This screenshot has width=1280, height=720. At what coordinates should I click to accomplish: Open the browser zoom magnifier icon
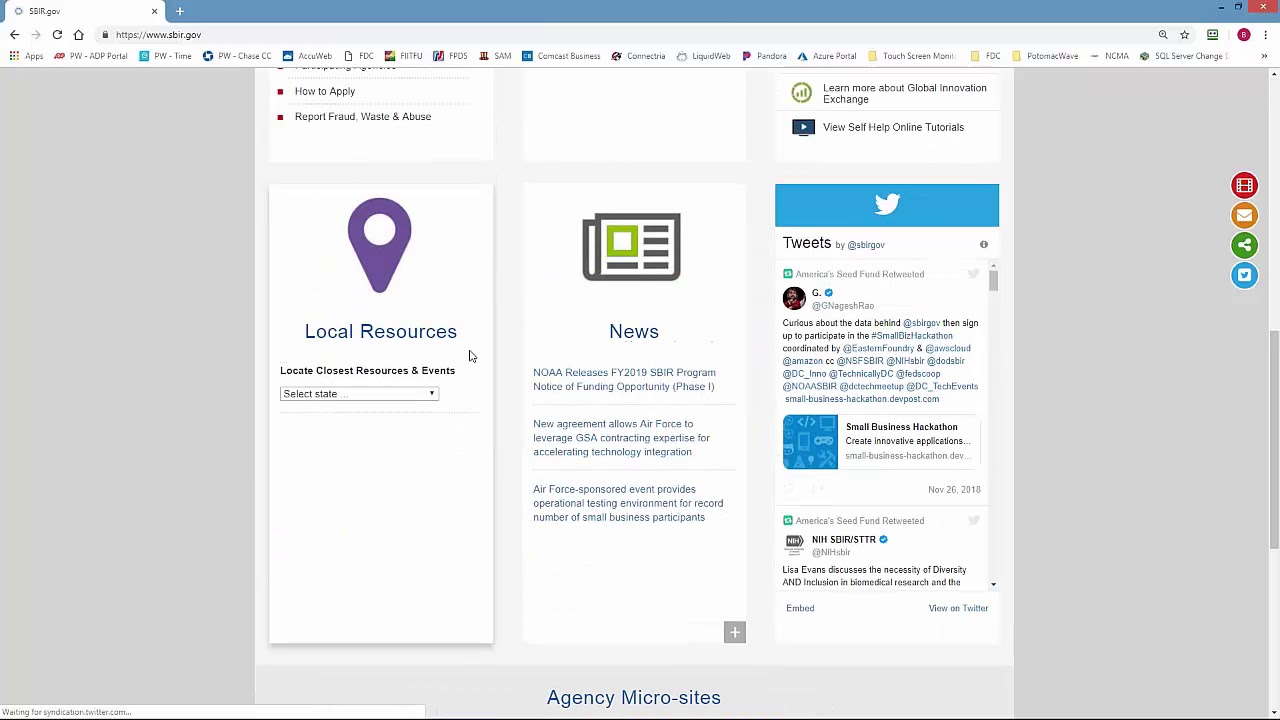(1163, 35)
